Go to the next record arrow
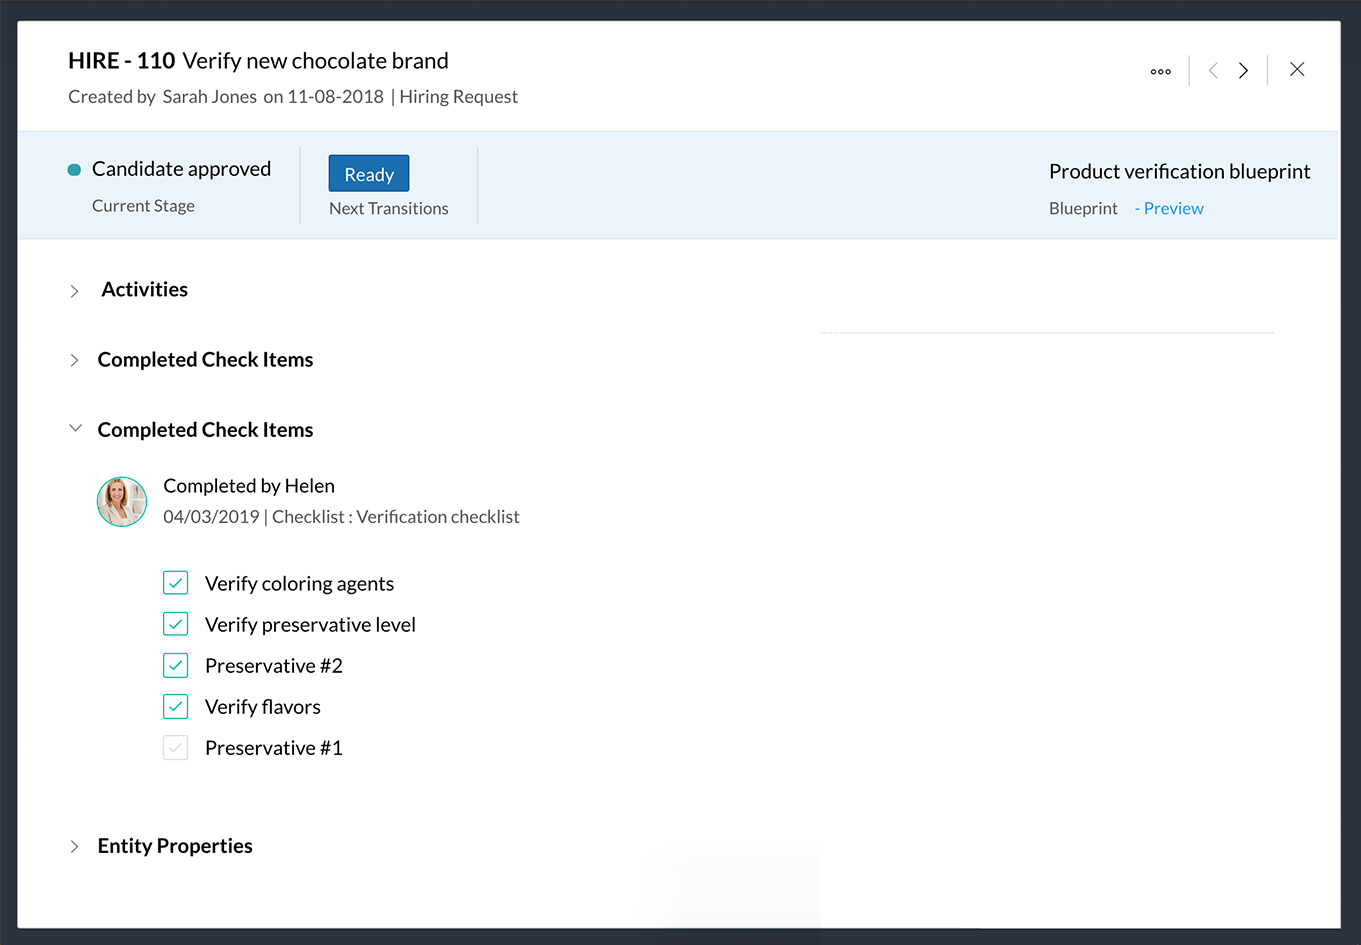The height and width of the screenshot is (945, 1361). 1244,70
